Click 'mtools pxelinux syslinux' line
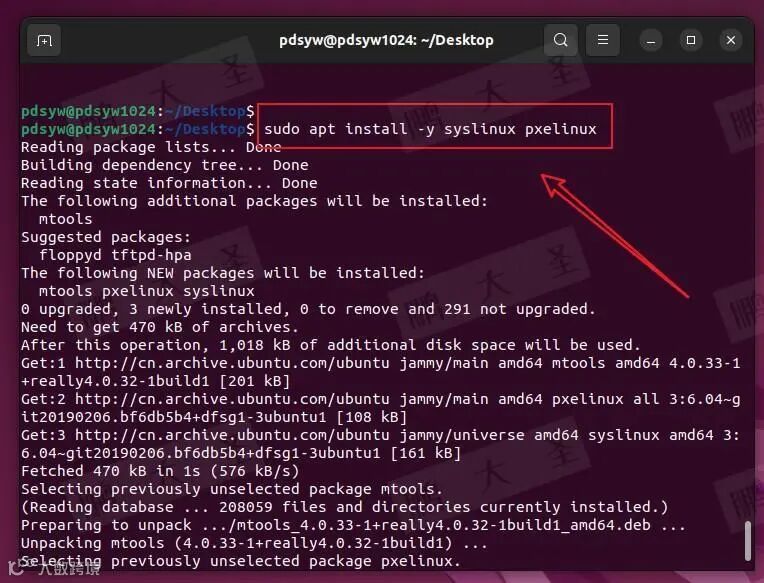The width and height of the screenshot is (764, 583). pos(147,291)
